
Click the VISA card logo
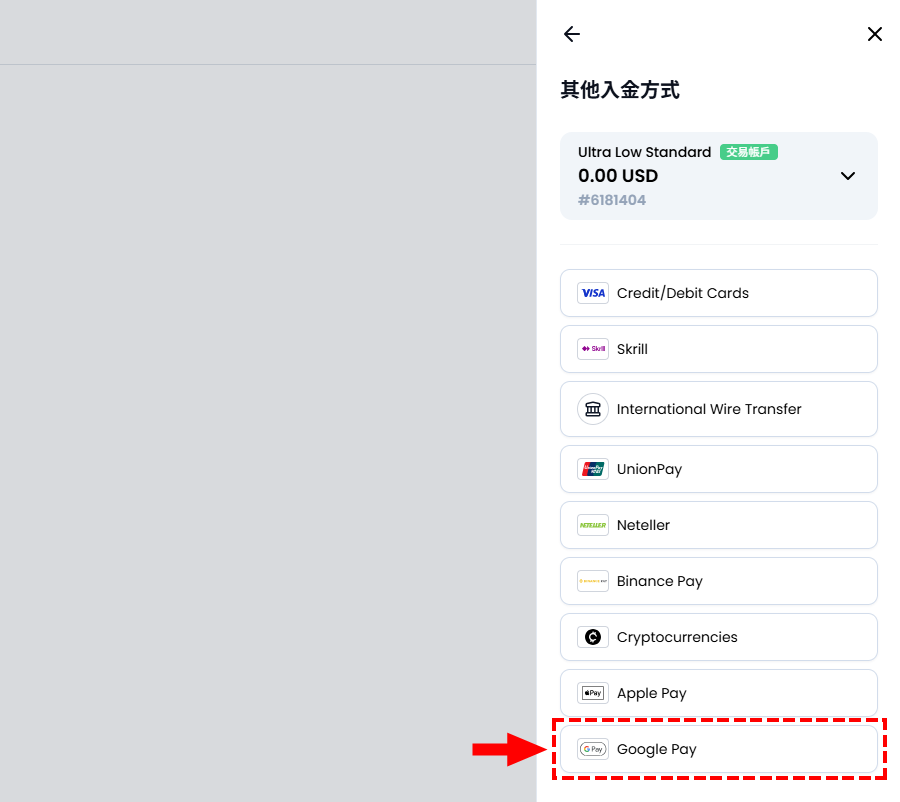click(593, 293)
